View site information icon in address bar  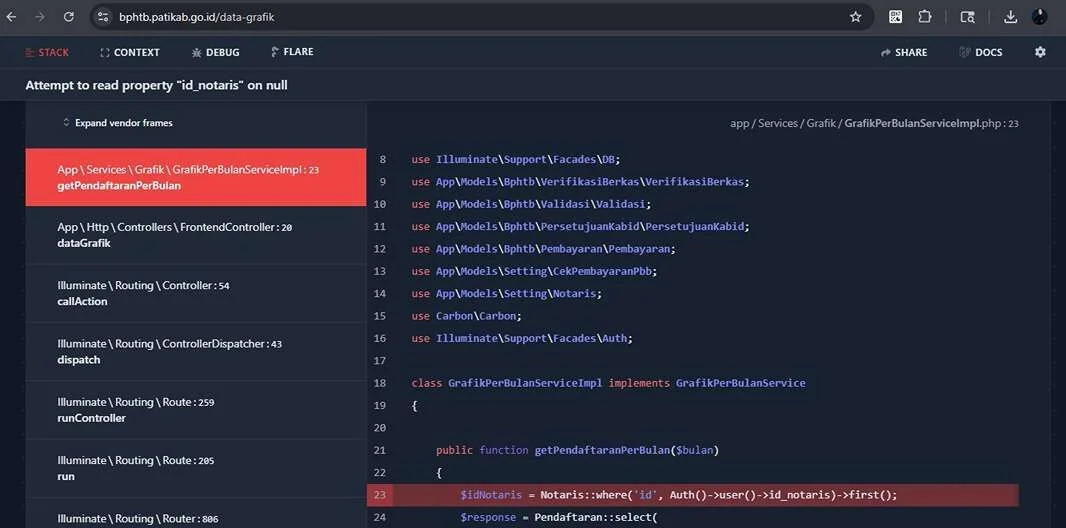(103, 17)
